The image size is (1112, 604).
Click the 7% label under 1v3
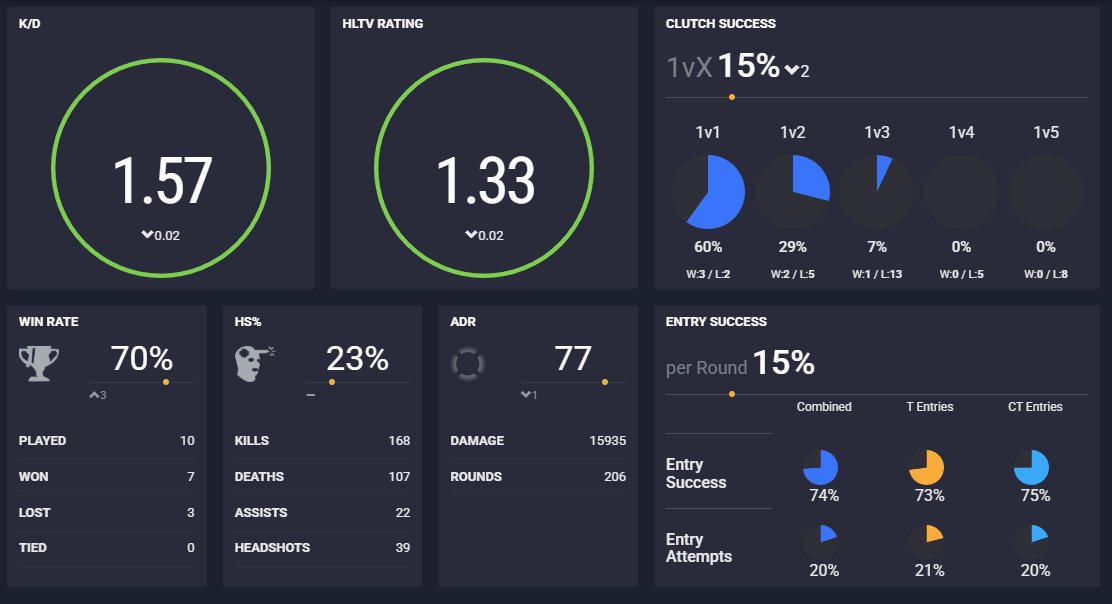(877, 247)
